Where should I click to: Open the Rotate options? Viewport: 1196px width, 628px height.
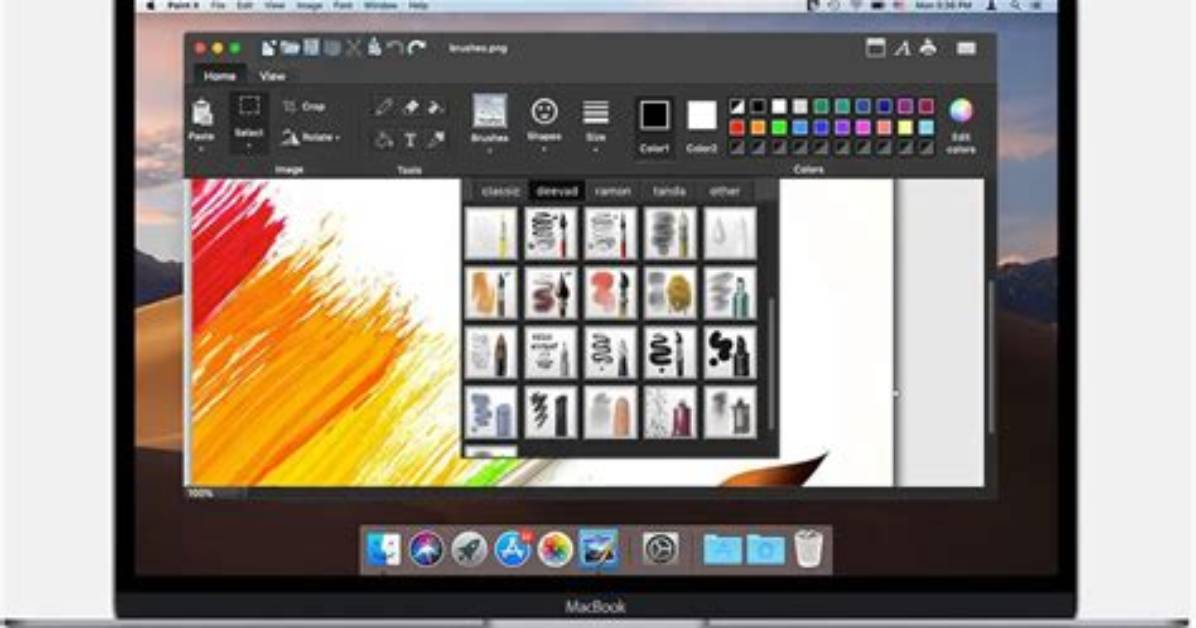click(310, 138)
